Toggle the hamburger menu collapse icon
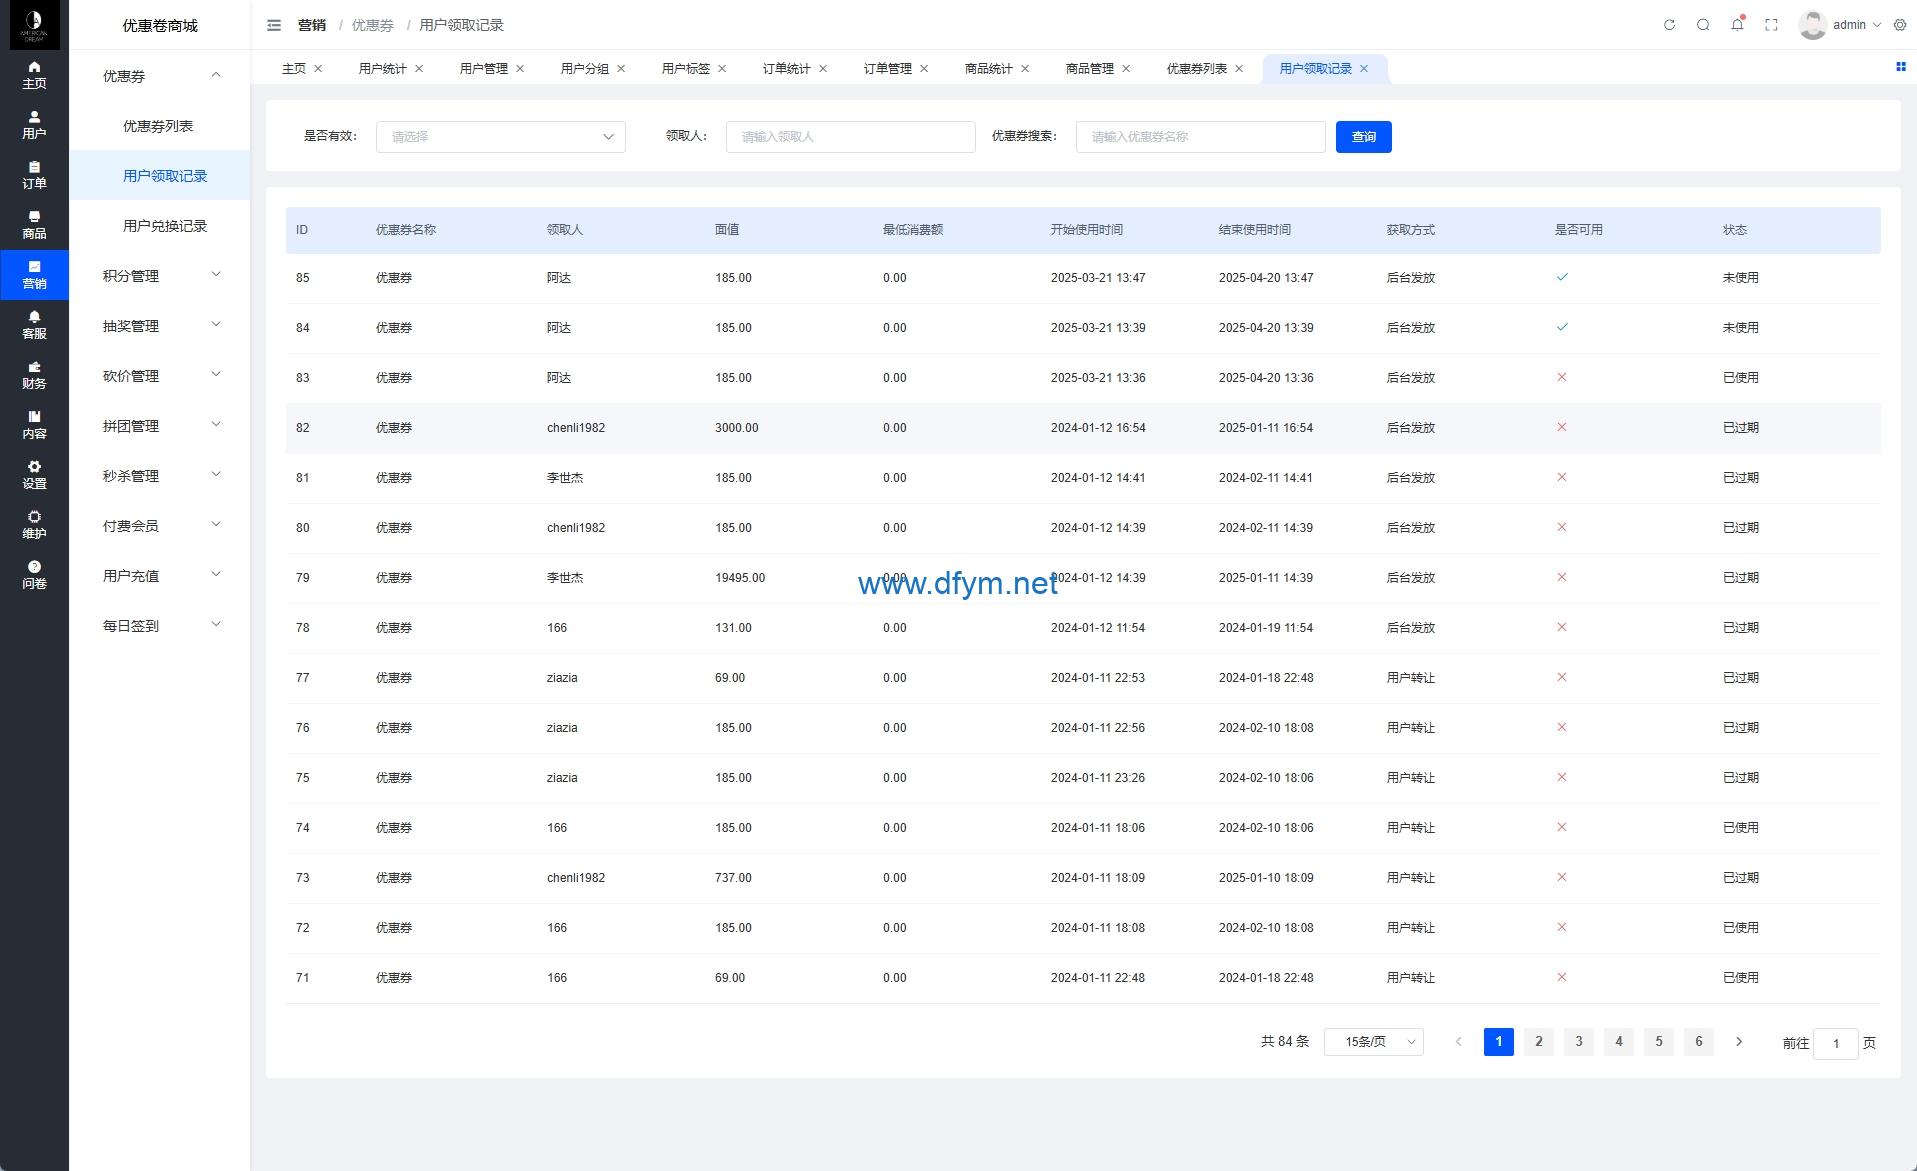This screenshot has height=1171, width=1917. (x=274, y=25)
